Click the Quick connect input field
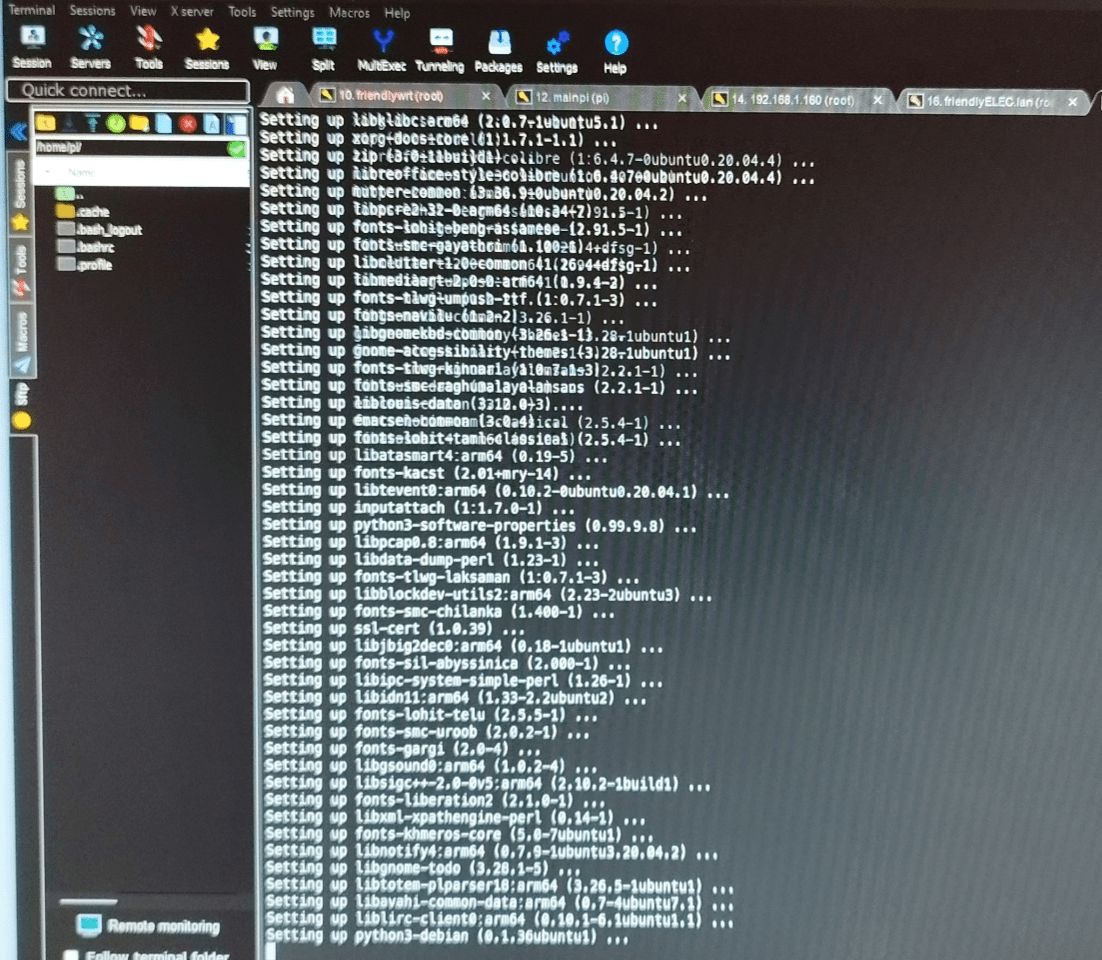 [127, 91]
